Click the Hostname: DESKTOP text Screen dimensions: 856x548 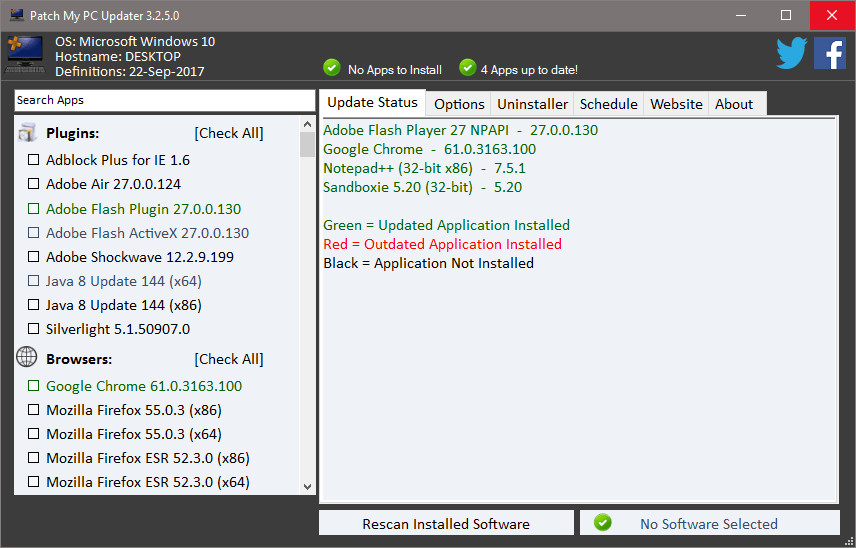pyautogui.click(x=117, y=56)
